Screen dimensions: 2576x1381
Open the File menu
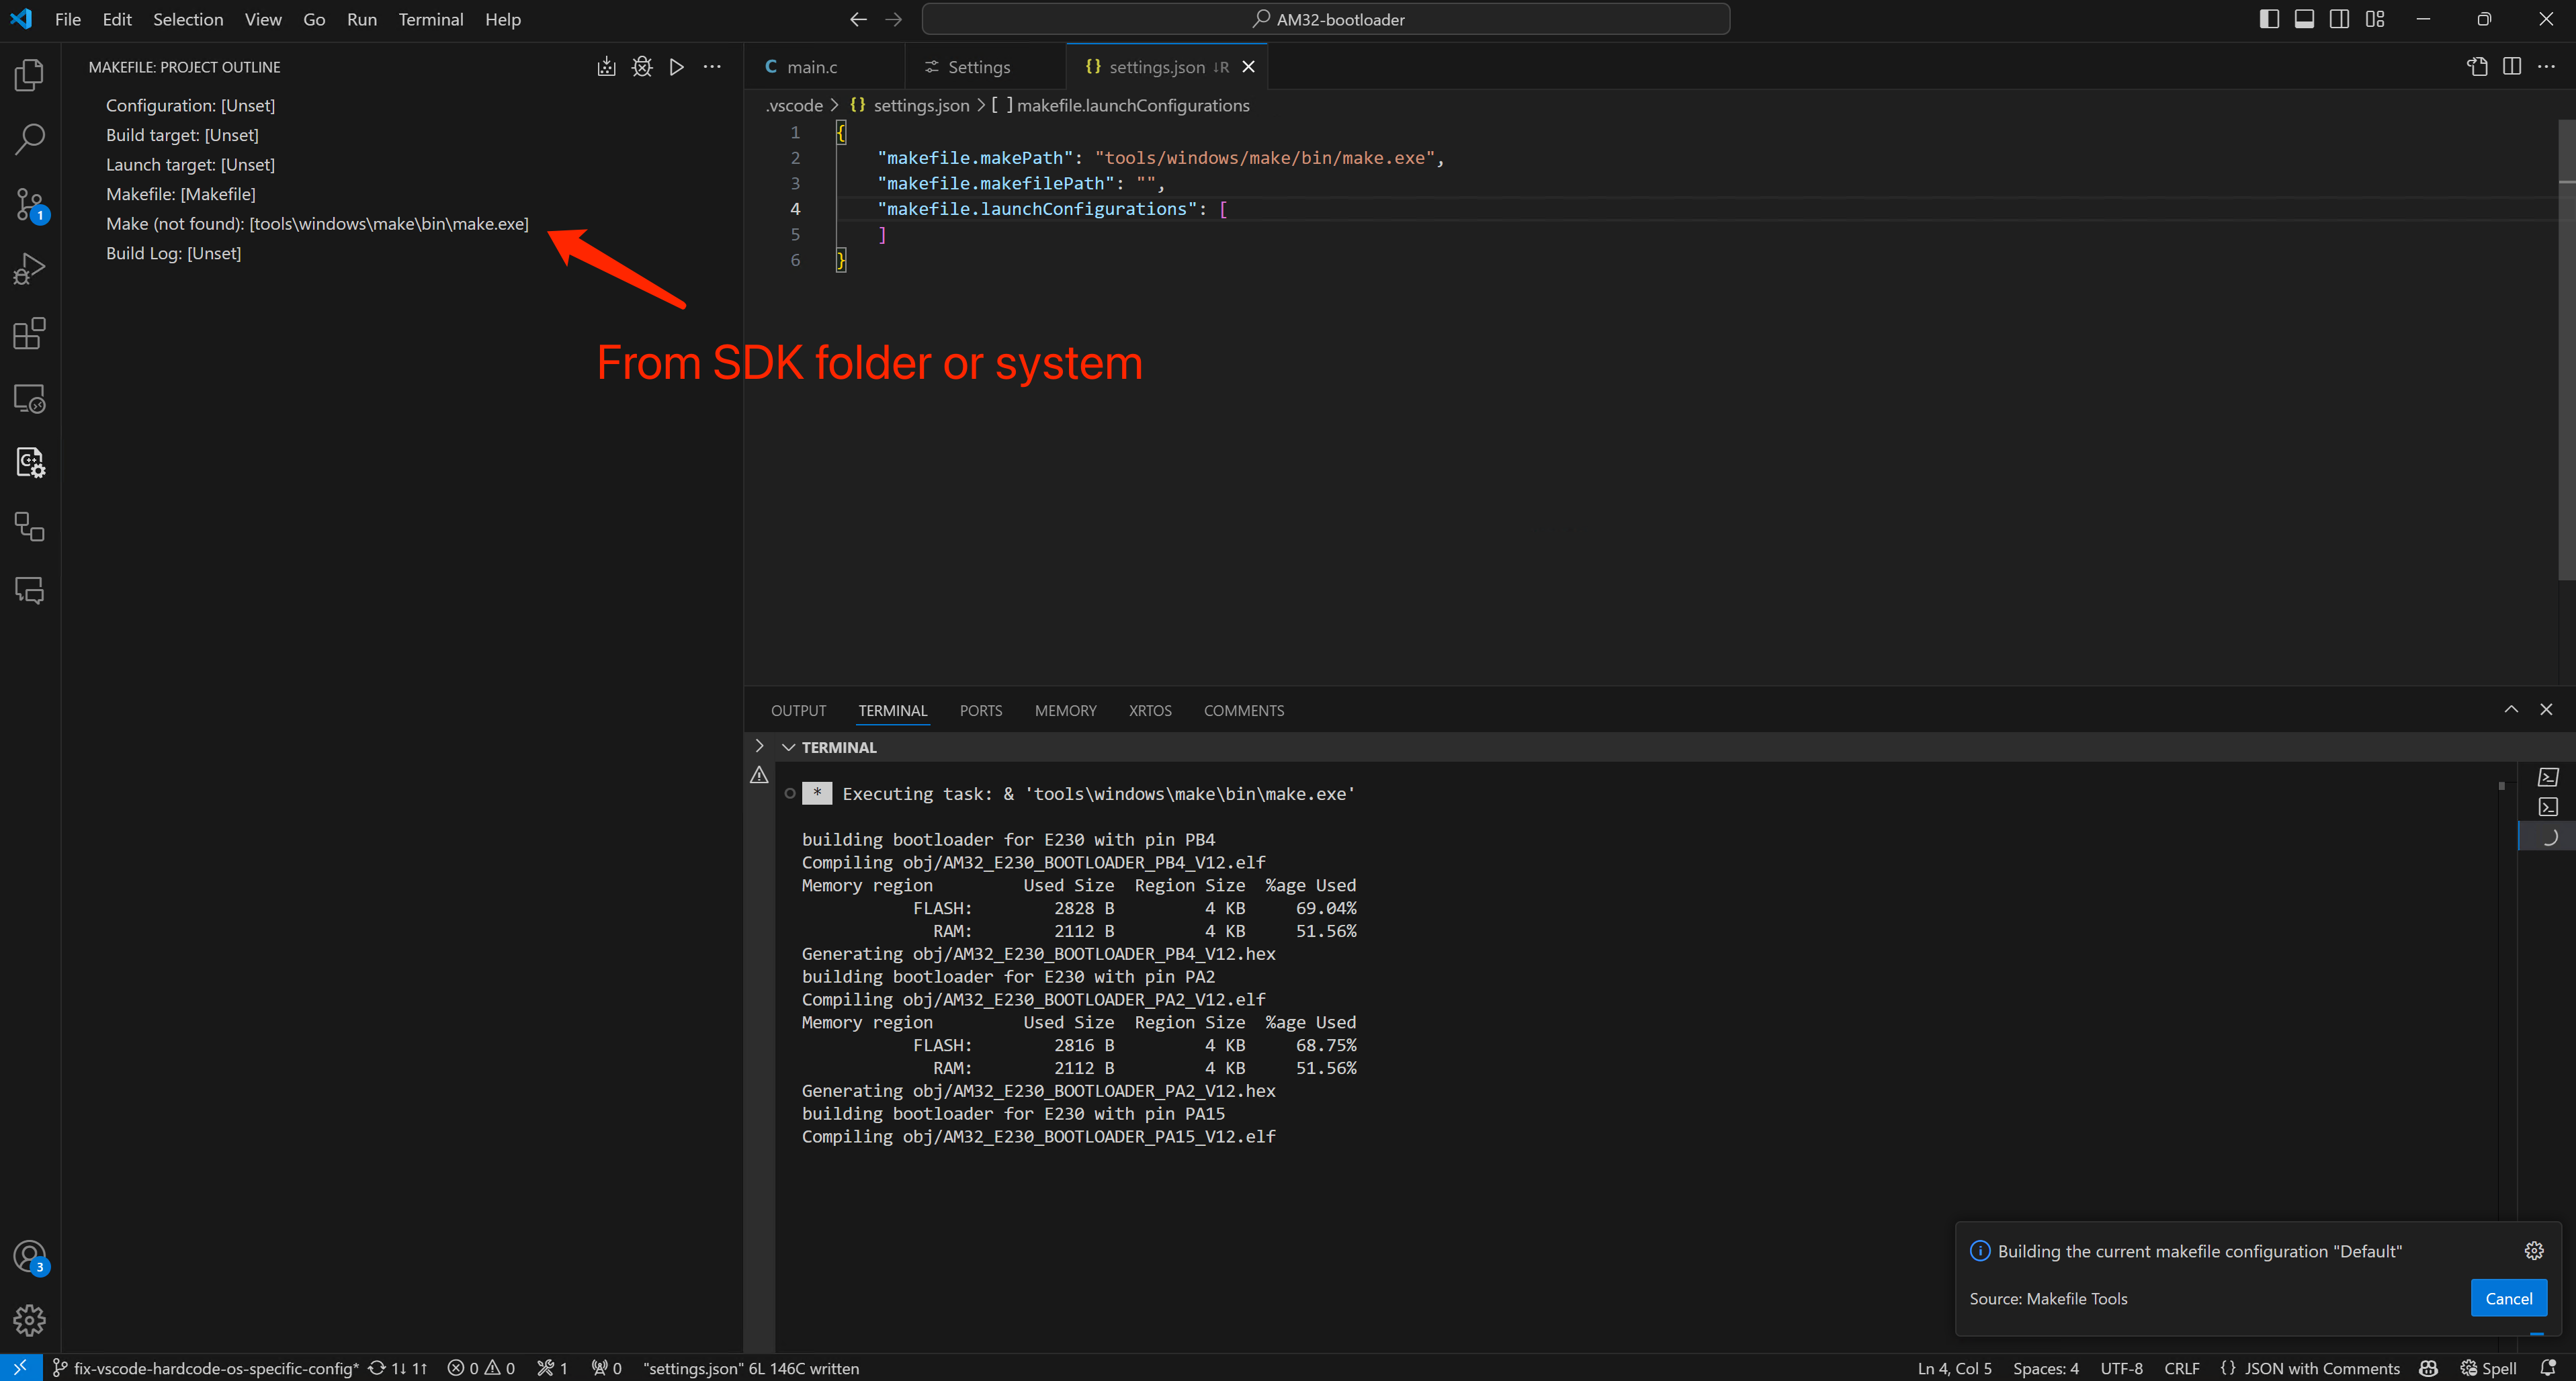pyautogui.click(x=68, y=19)
